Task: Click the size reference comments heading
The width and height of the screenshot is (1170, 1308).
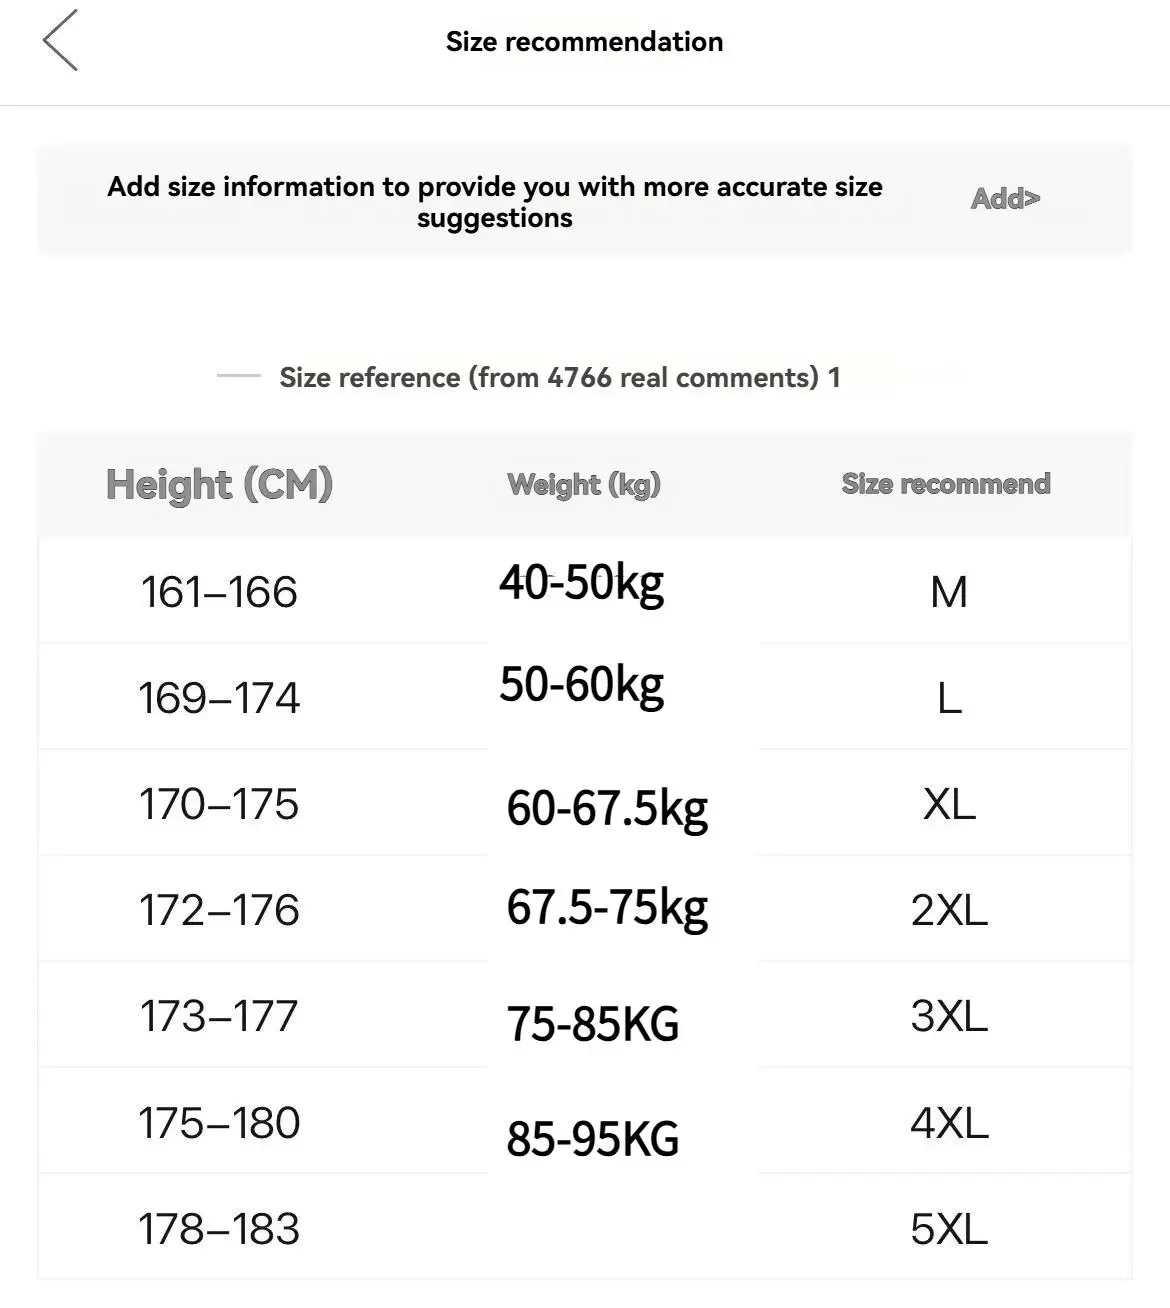Action: 559,378
